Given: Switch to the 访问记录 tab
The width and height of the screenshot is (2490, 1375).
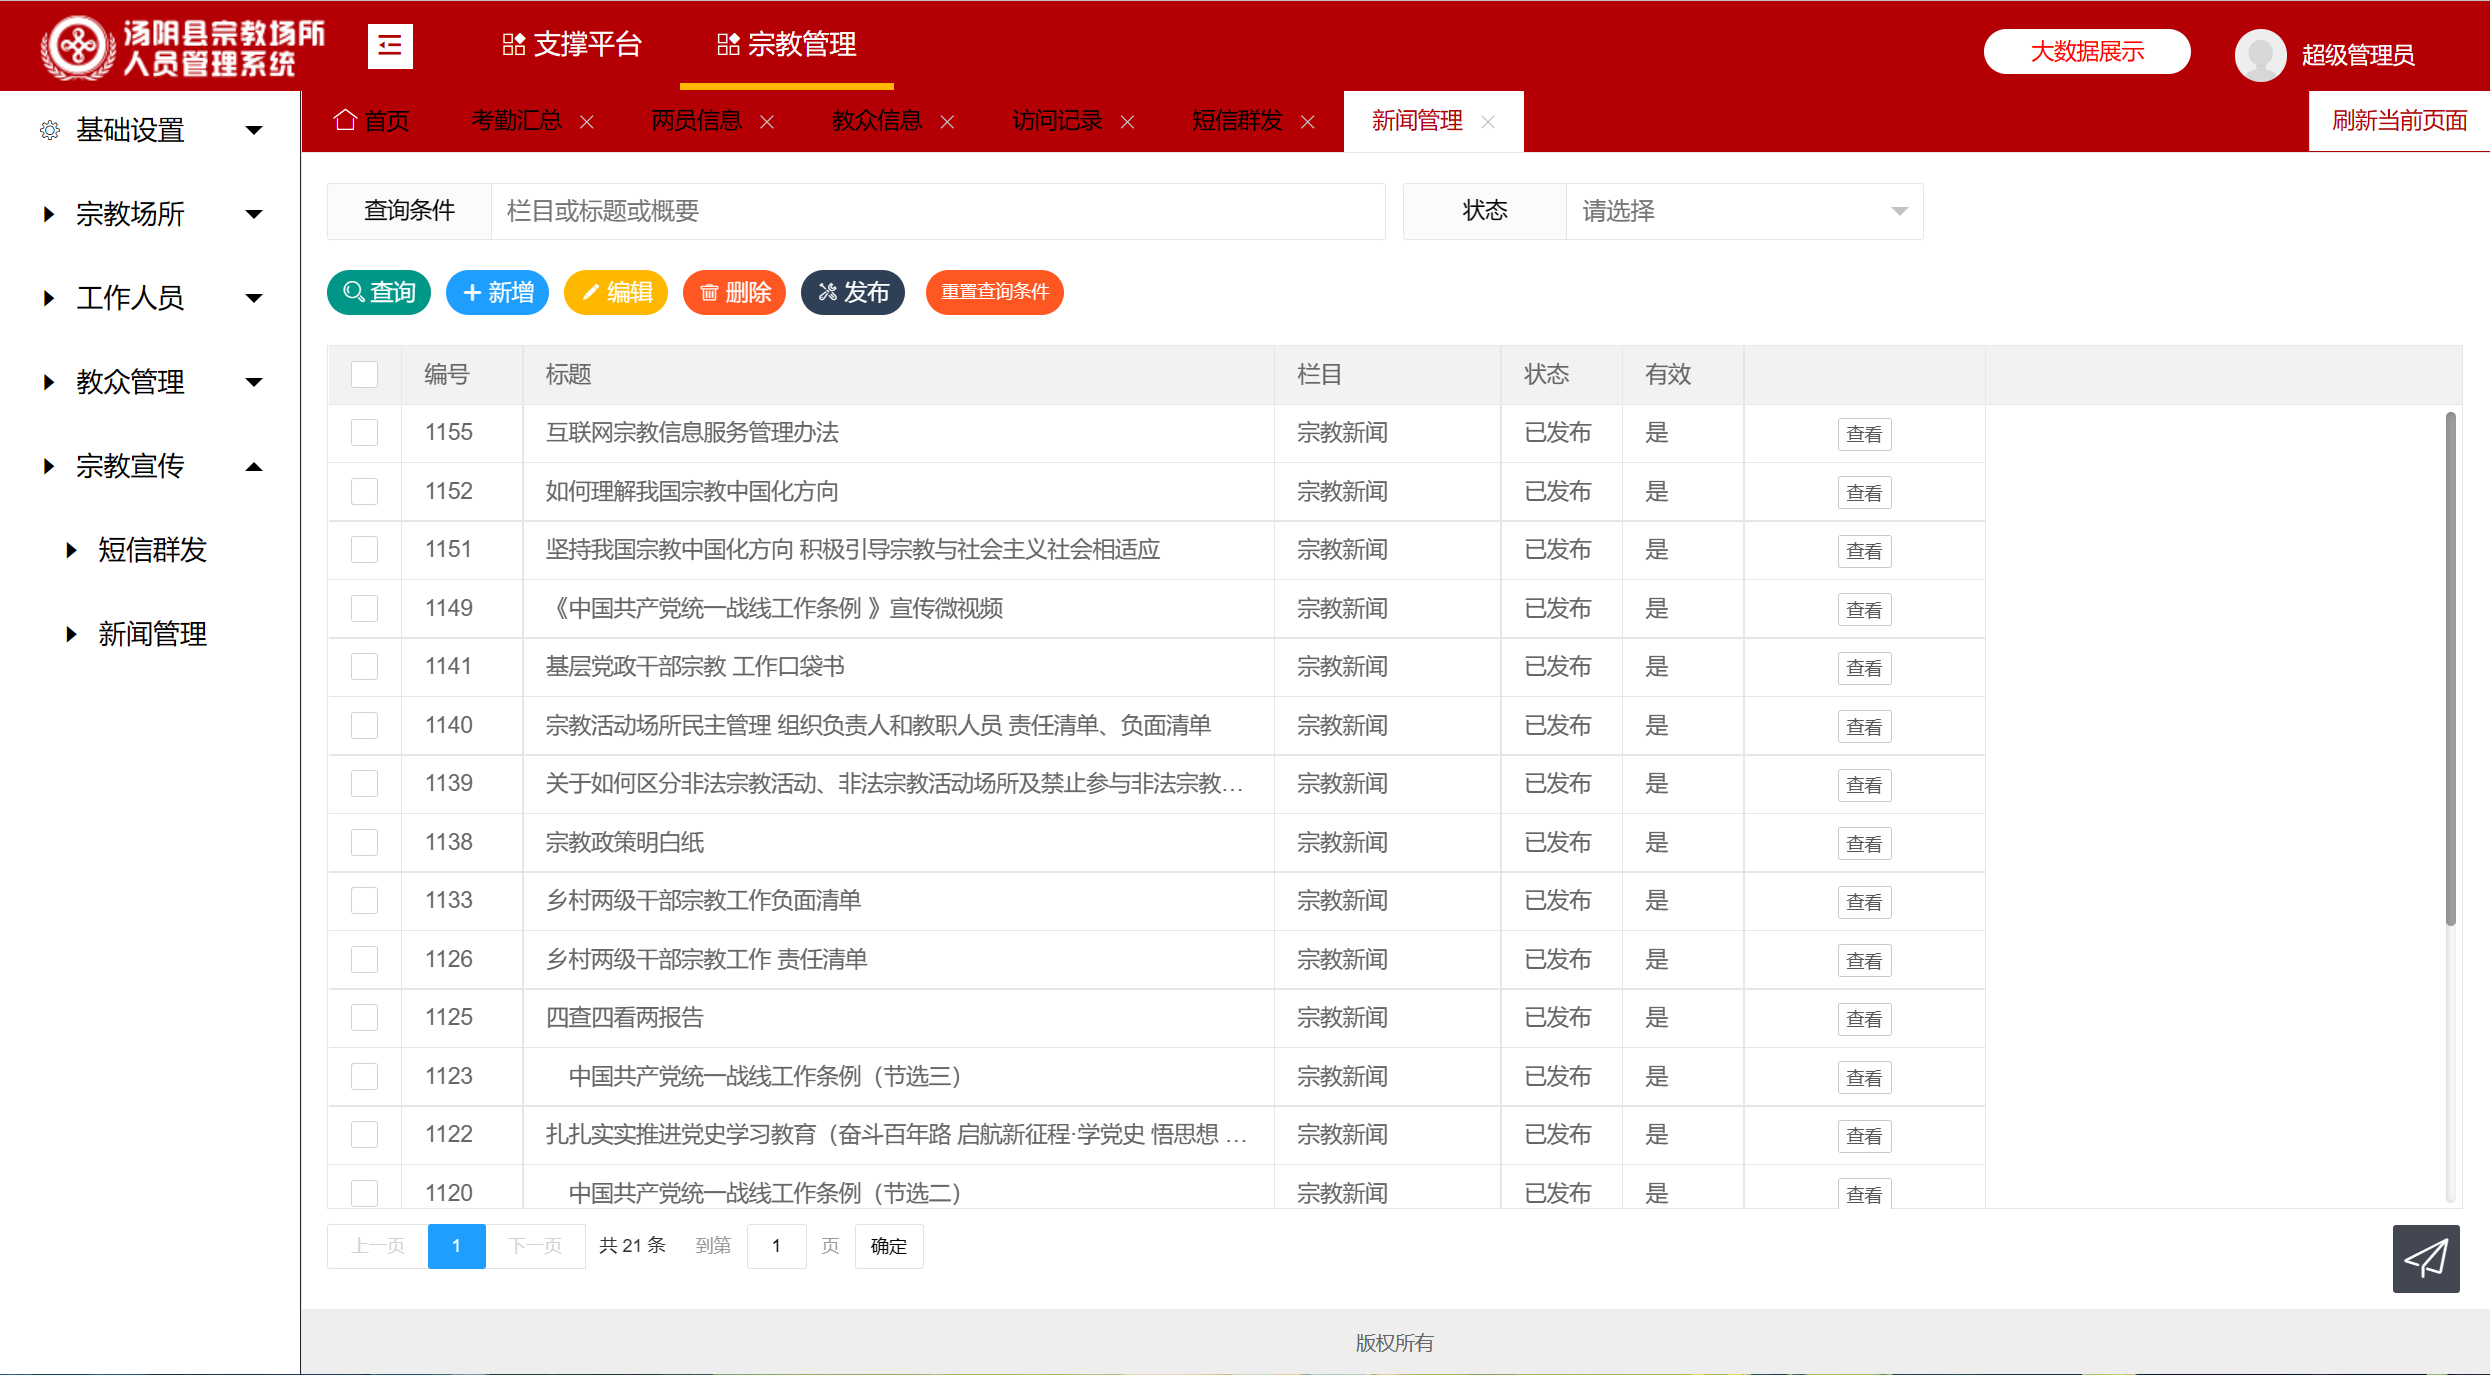Looking at the screenshot, I should (1056, 121).
